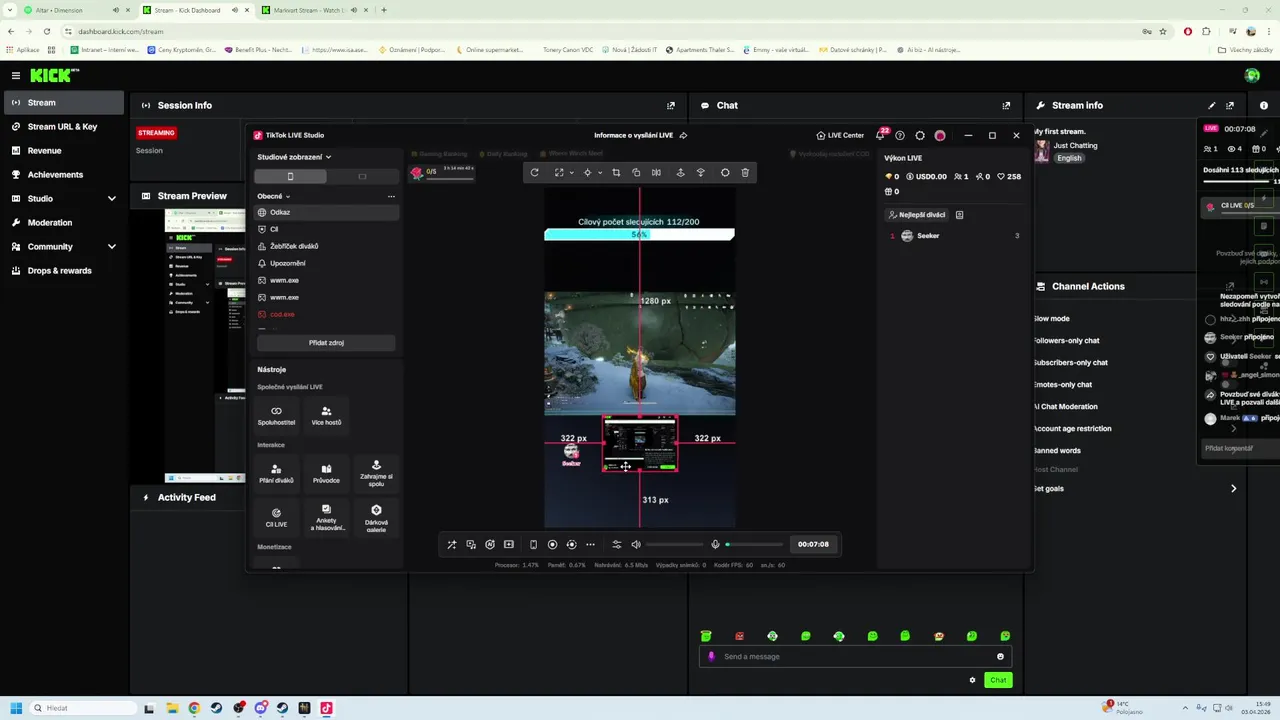Send message with green Chat button
Screen dimensions: 1280x720
coord(998,680)
